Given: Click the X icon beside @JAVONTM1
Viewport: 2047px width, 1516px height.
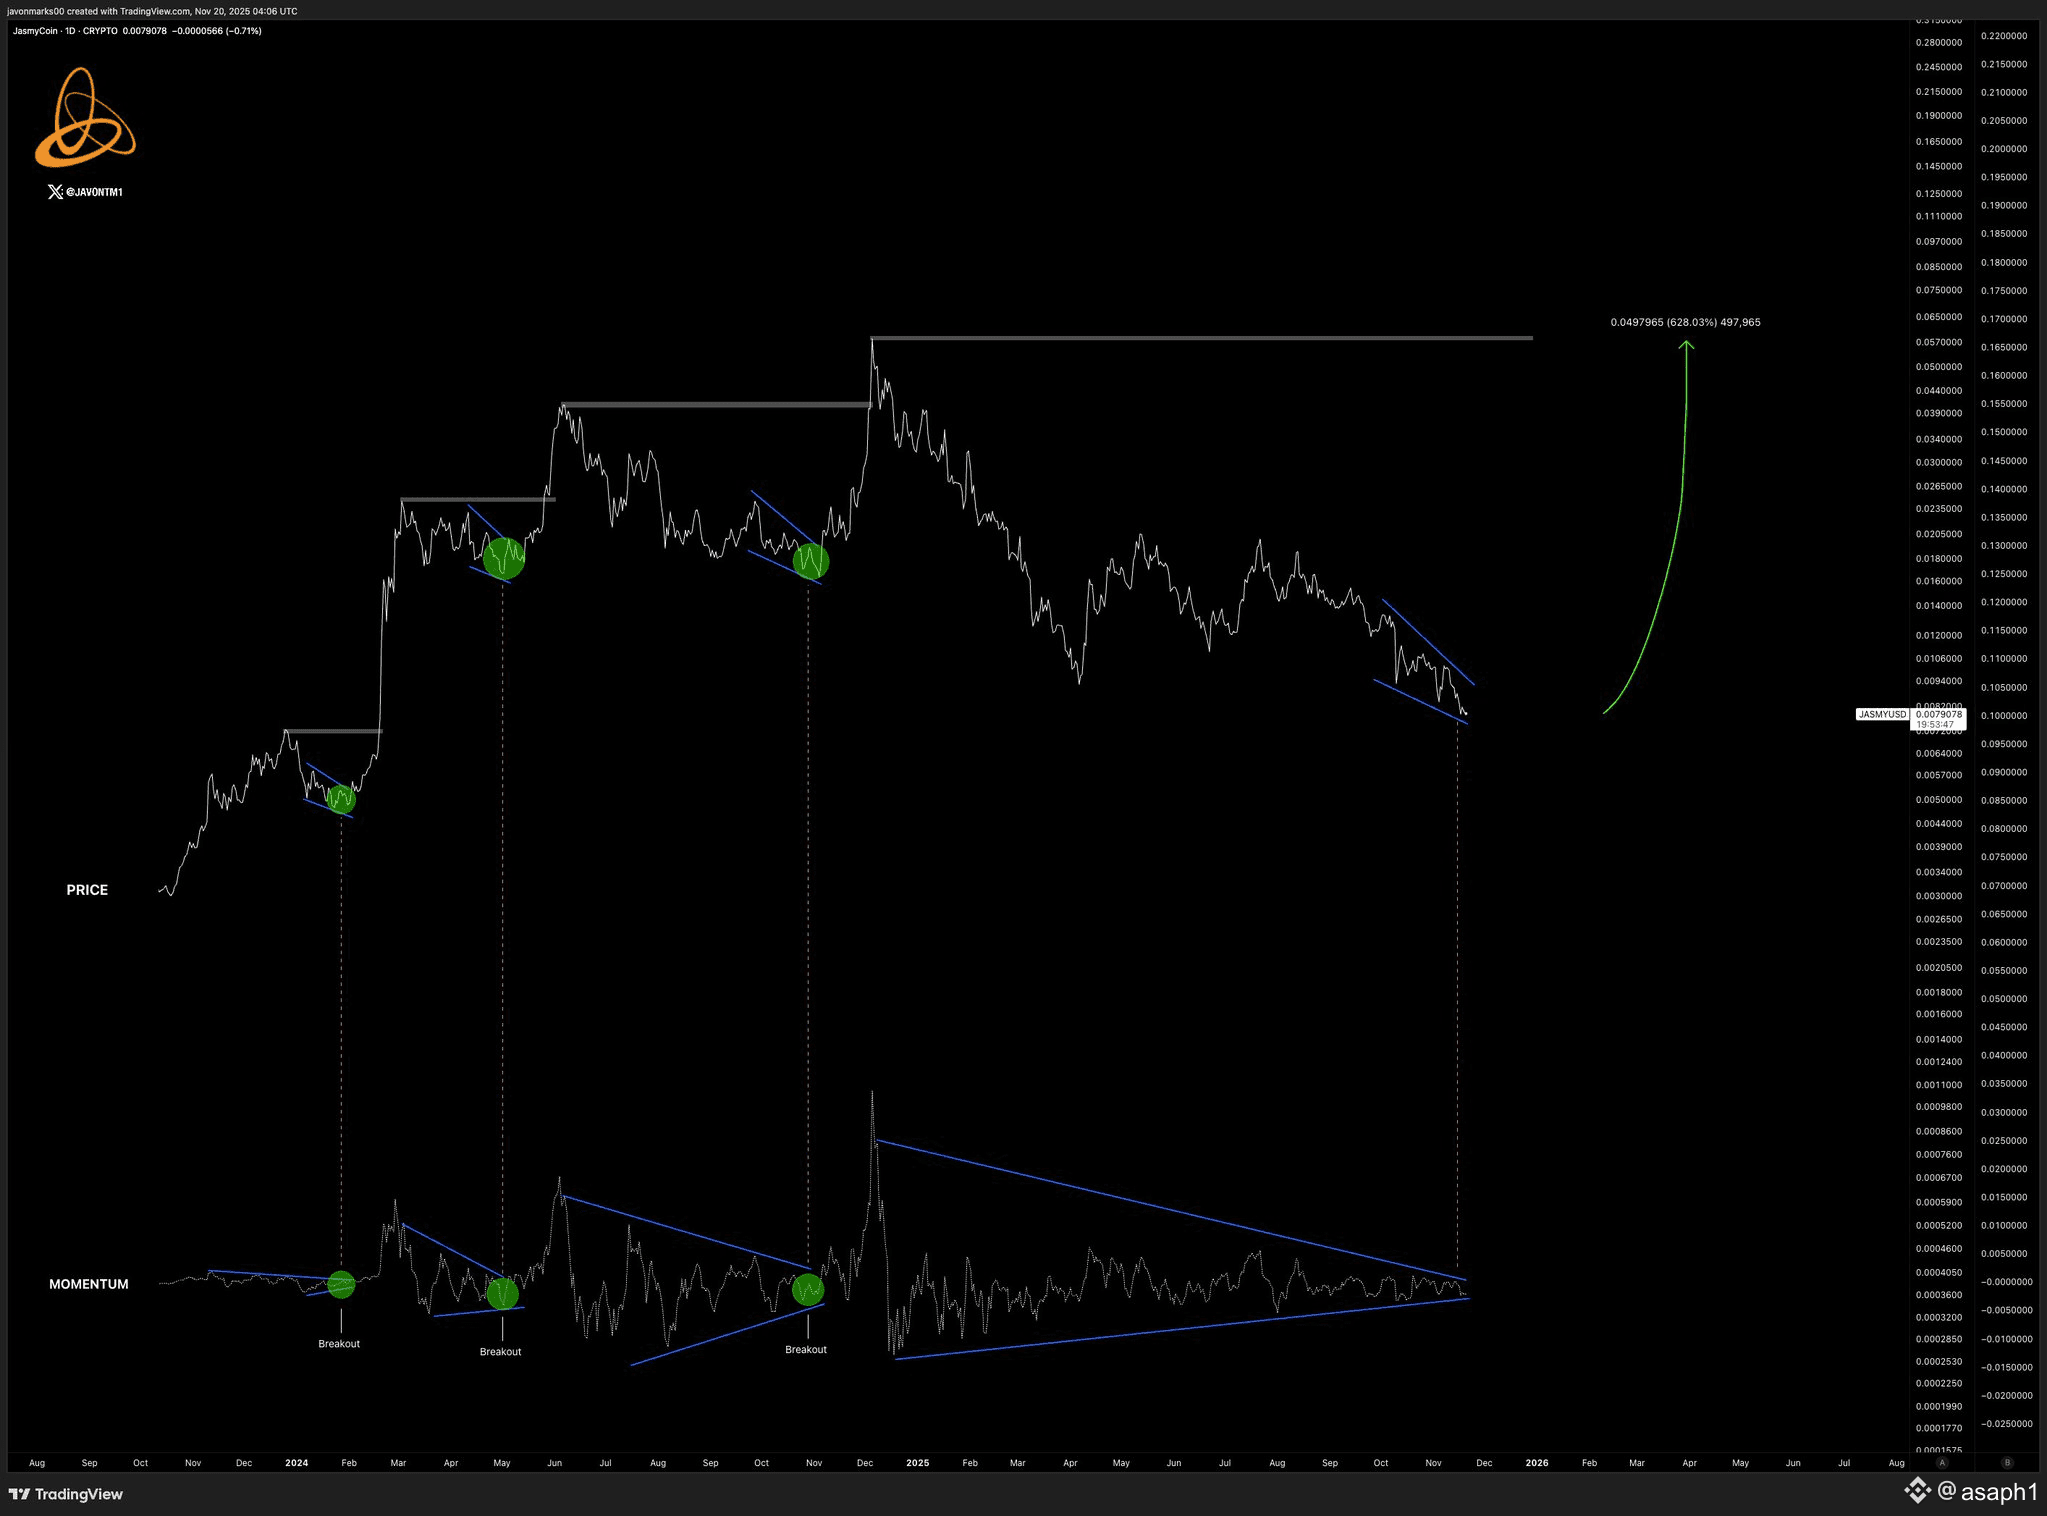Looking at the screenshot, I should click(55, 192).
